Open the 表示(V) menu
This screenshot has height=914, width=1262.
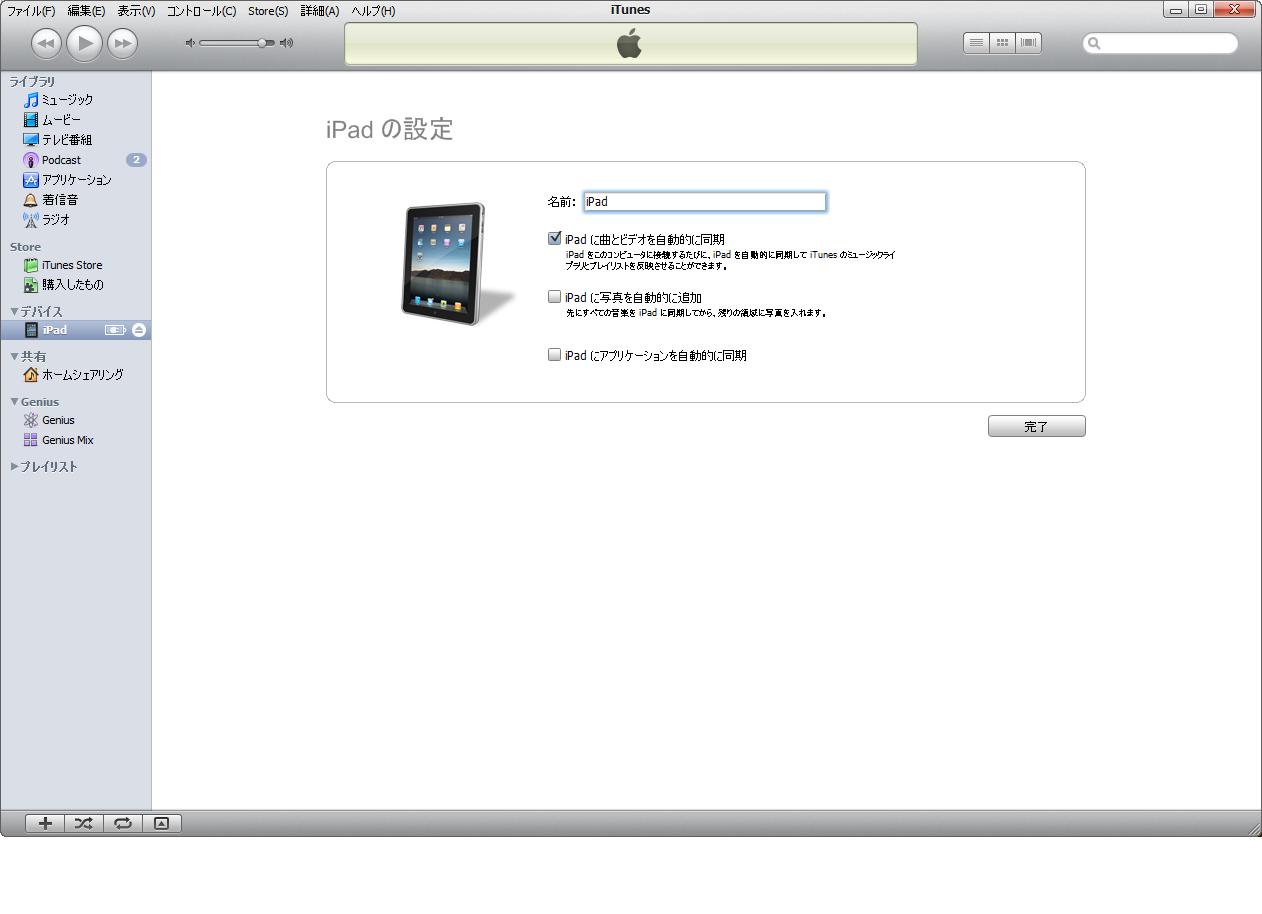click(x=136, y=11)
